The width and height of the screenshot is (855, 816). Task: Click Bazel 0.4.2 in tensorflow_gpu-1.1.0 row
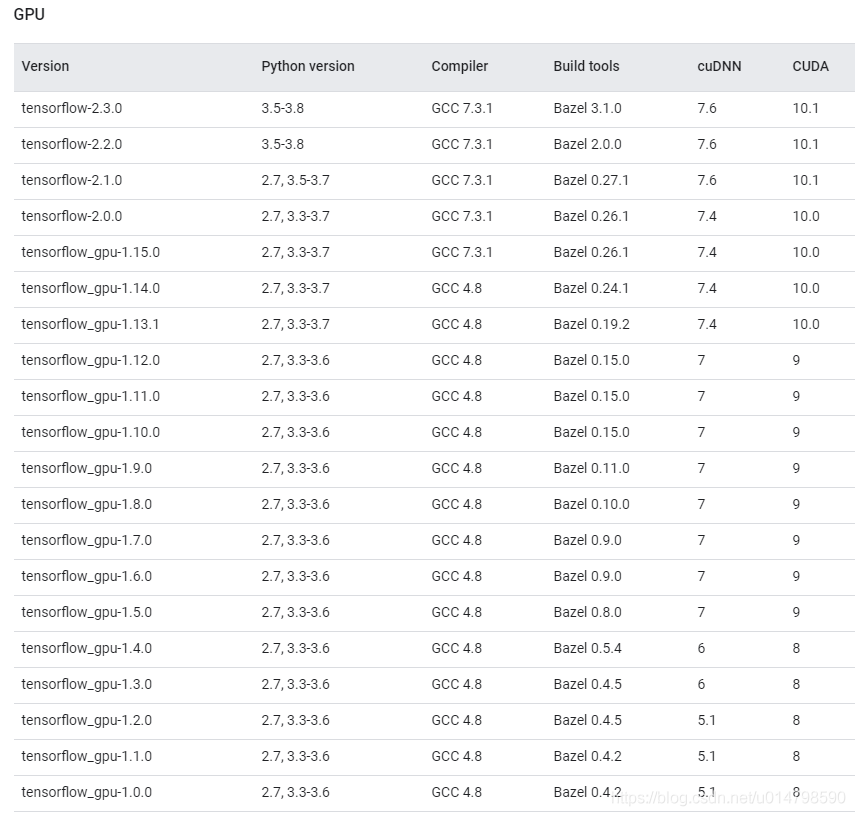coord(587,756)
